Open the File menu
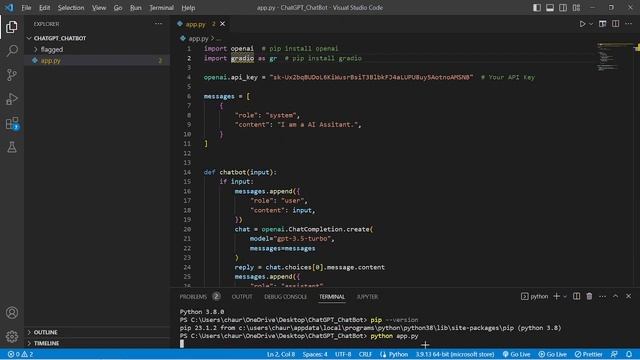The height and width of the screenshot is (360, 640). tap(26, 8)
